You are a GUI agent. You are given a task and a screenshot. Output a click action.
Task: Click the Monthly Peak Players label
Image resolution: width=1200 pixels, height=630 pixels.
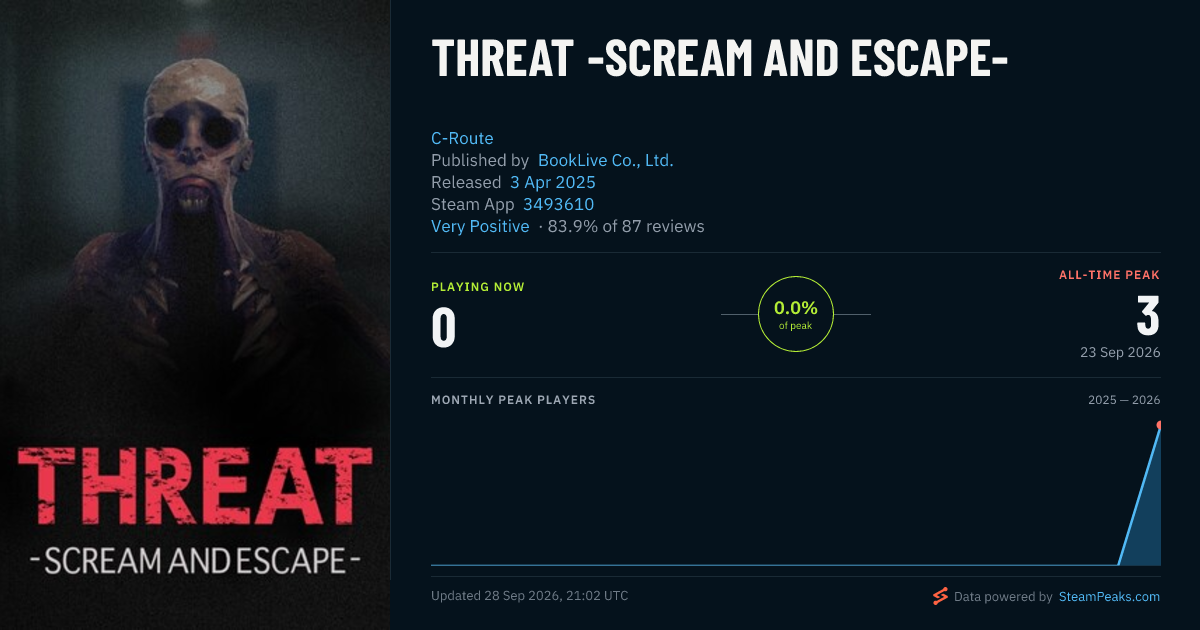click(x=513, y=400)
